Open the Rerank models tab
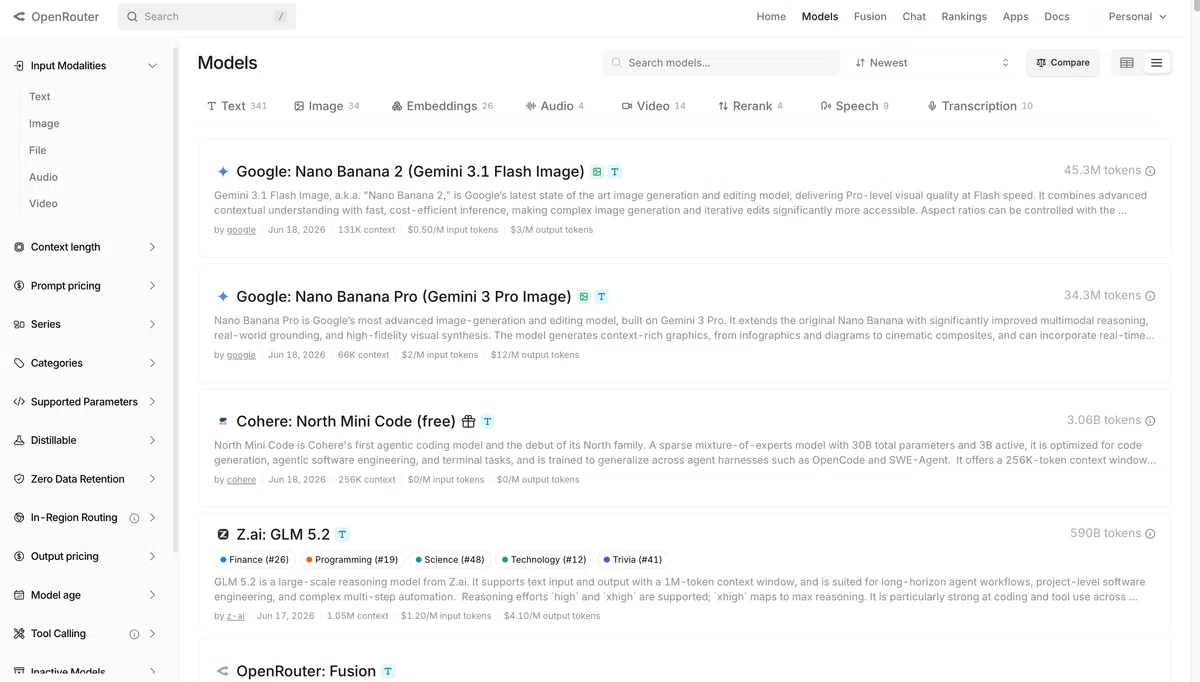Screen dimensions: 1200x682 [x=750, y=106]
